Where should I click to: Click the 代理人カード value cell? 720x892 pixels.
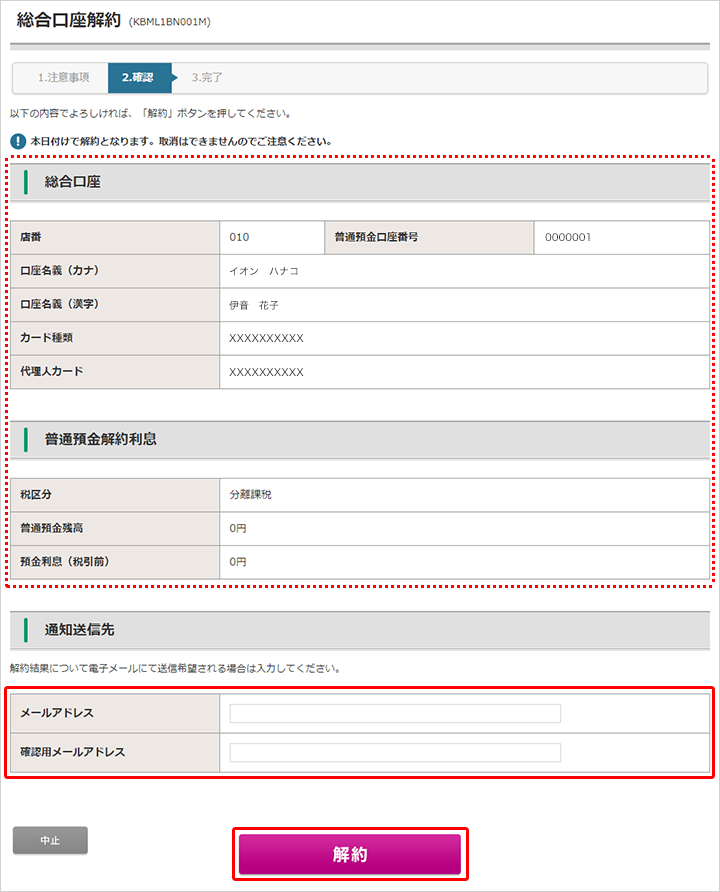(464, 372)
